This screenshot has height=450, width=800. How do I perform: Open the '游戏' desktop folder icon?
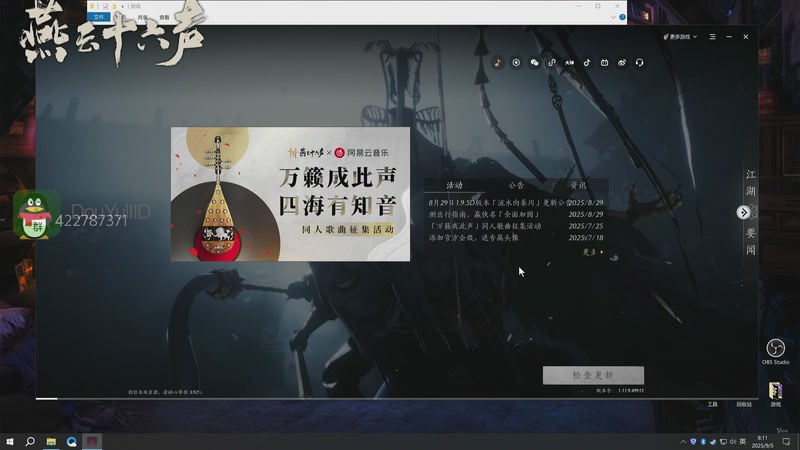coord(776,394)
